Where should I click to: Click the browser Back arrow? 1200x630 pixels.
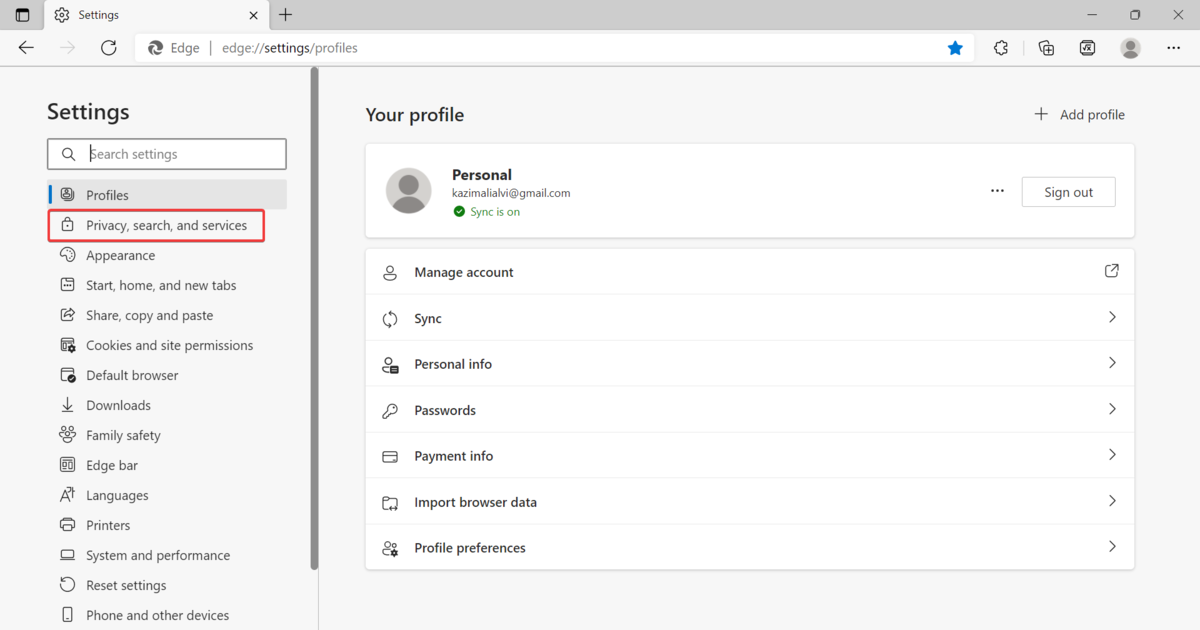[26, 48]
